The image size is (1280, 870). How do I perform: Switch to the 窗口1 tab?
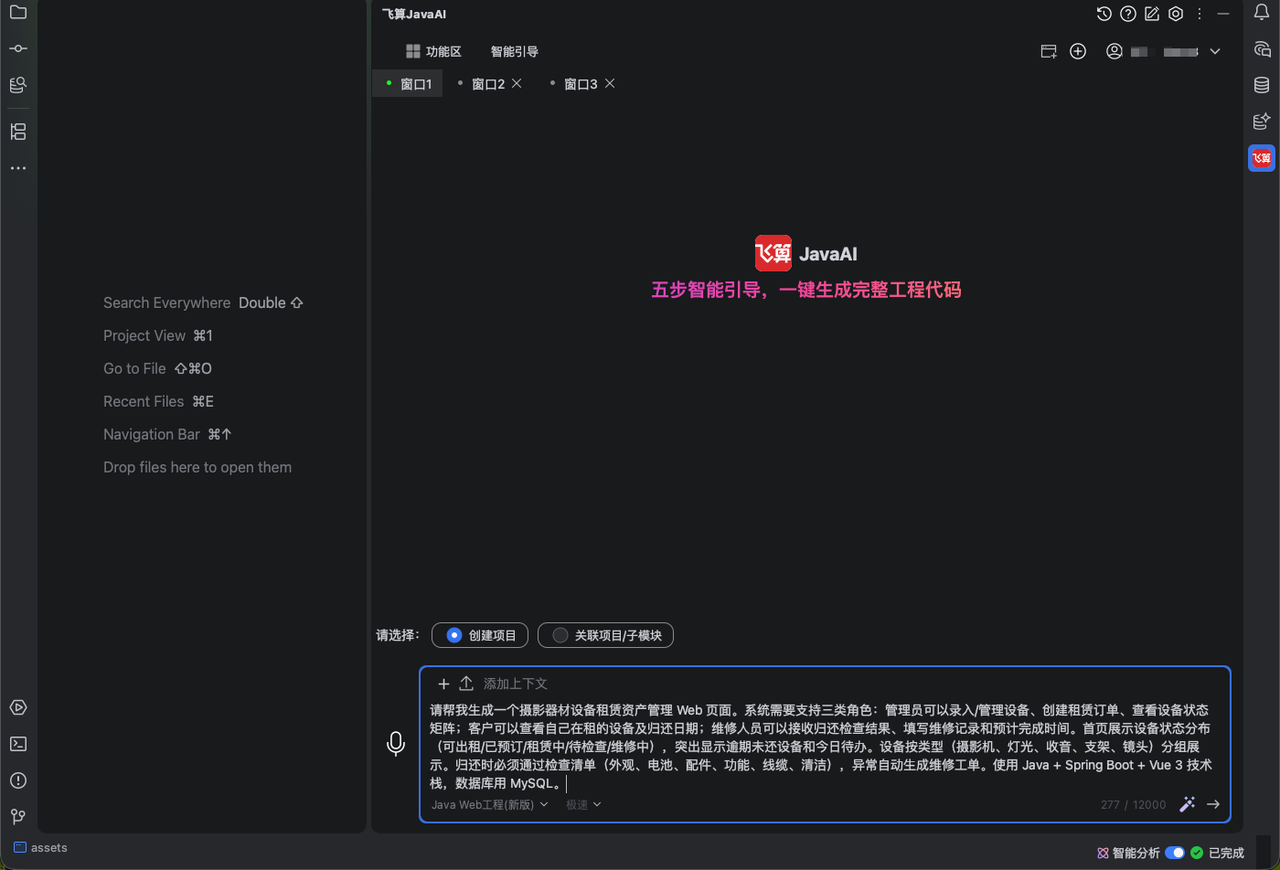tap(408, 84)
